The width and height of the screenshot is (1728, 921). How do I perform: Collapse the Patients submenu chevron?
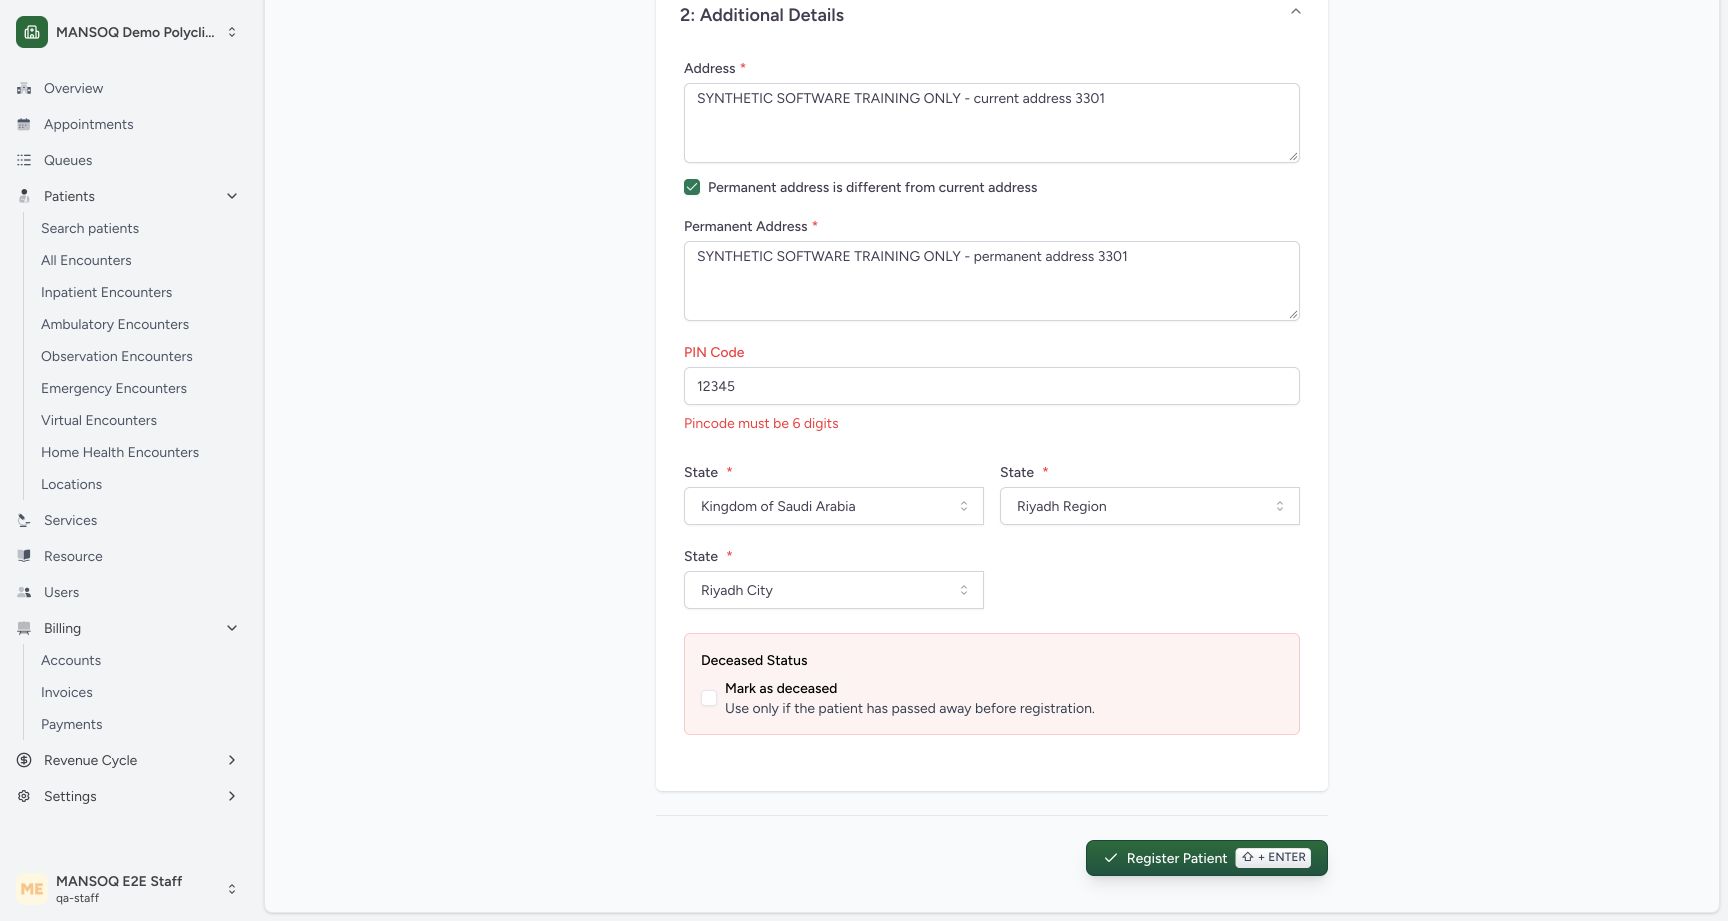coord(232,196)
